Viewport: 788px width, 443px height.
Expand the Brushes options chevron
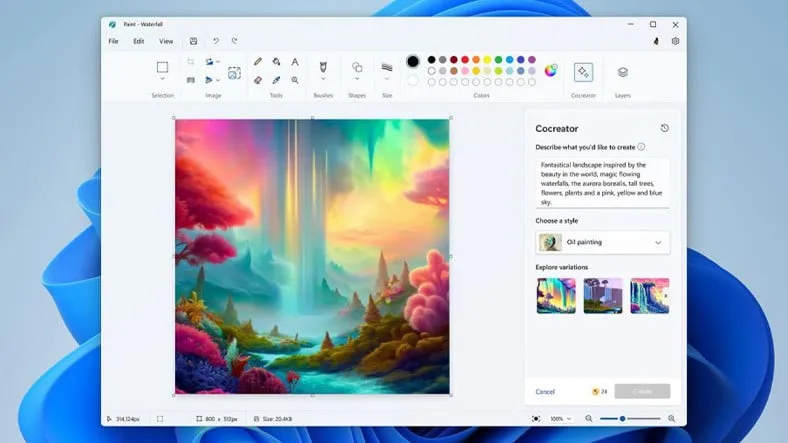point(323,80)
